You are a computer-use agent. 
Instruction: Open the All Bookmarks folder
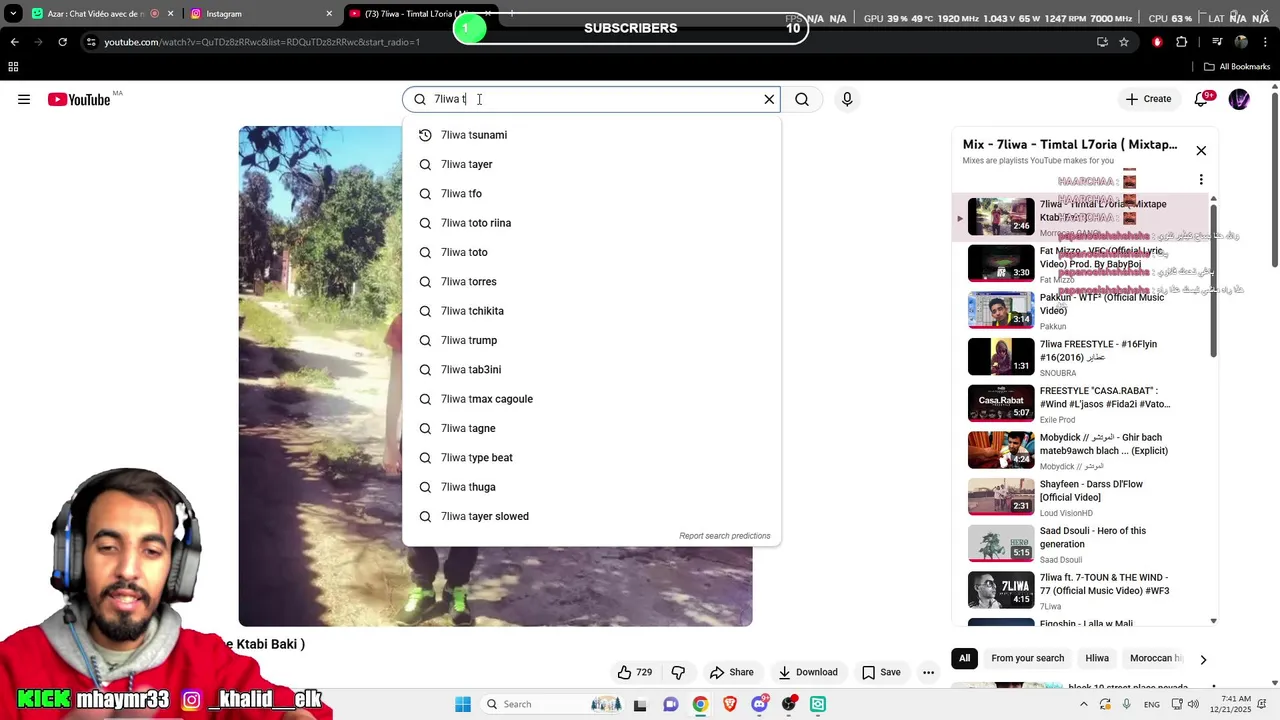1237,67
